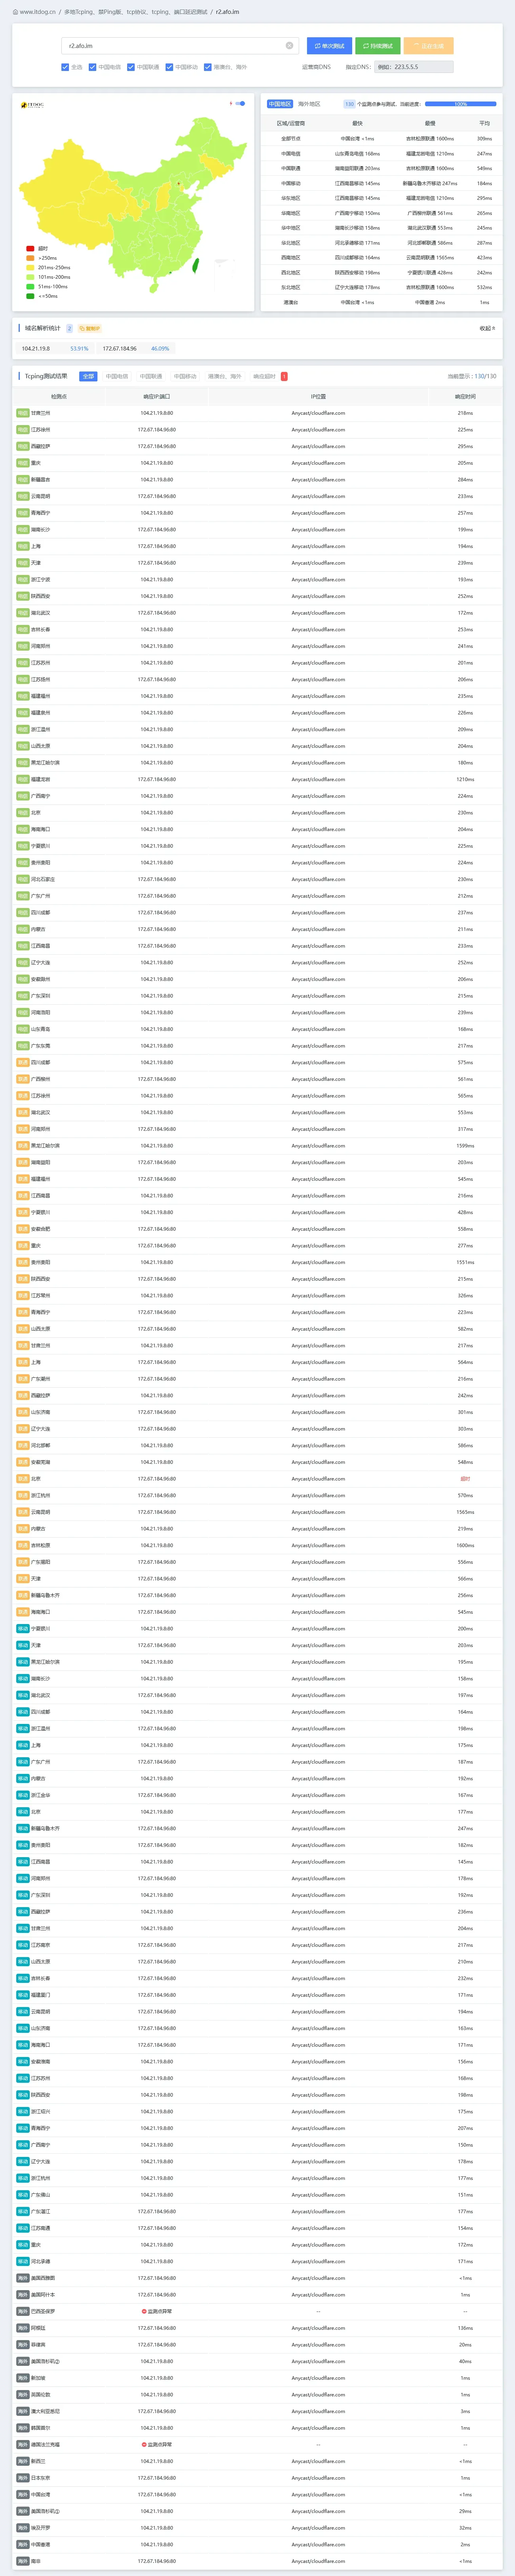Viewport: 515px width, 2576px height.
Task: Click the <=50ms green legend swatch
Action: pos(30,296)
